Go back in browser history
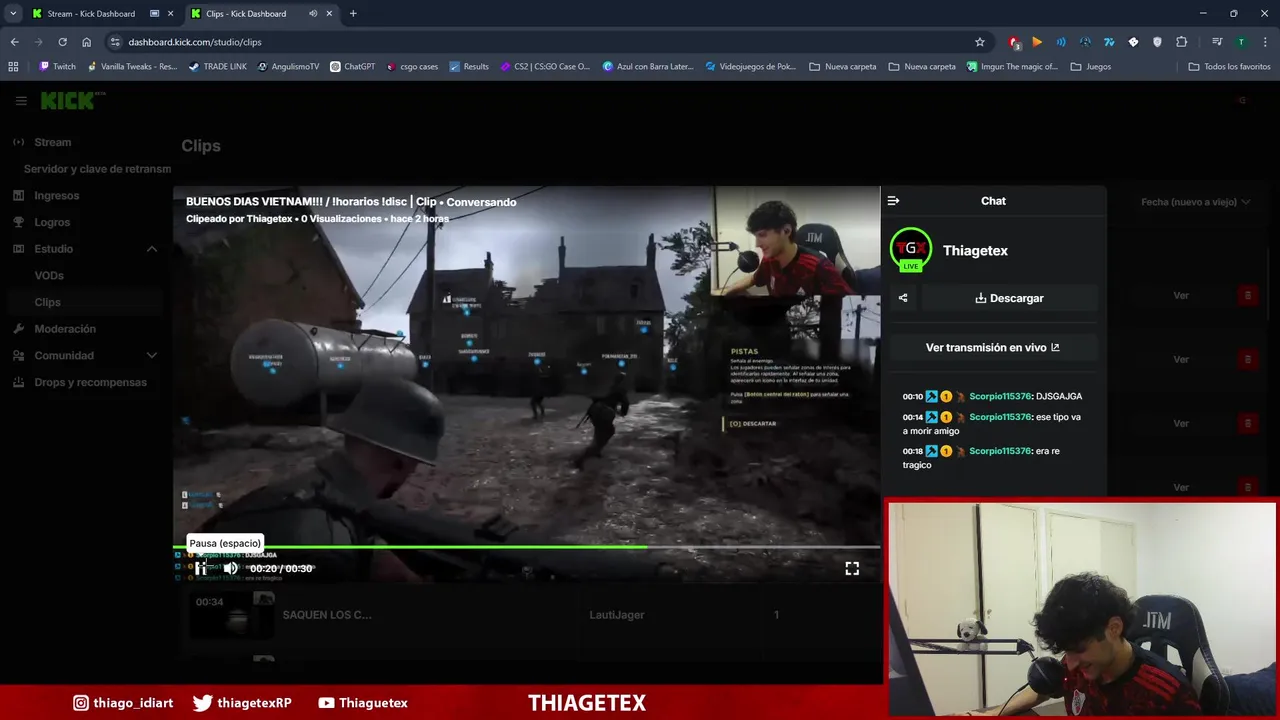The width and height of the screenshot is (1280, 720). 14,42
